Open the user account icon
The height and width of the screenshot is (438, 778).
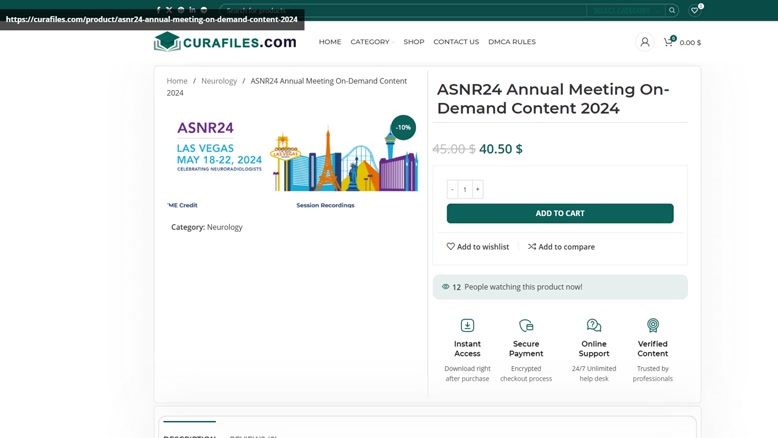click(x=645, y=42)
